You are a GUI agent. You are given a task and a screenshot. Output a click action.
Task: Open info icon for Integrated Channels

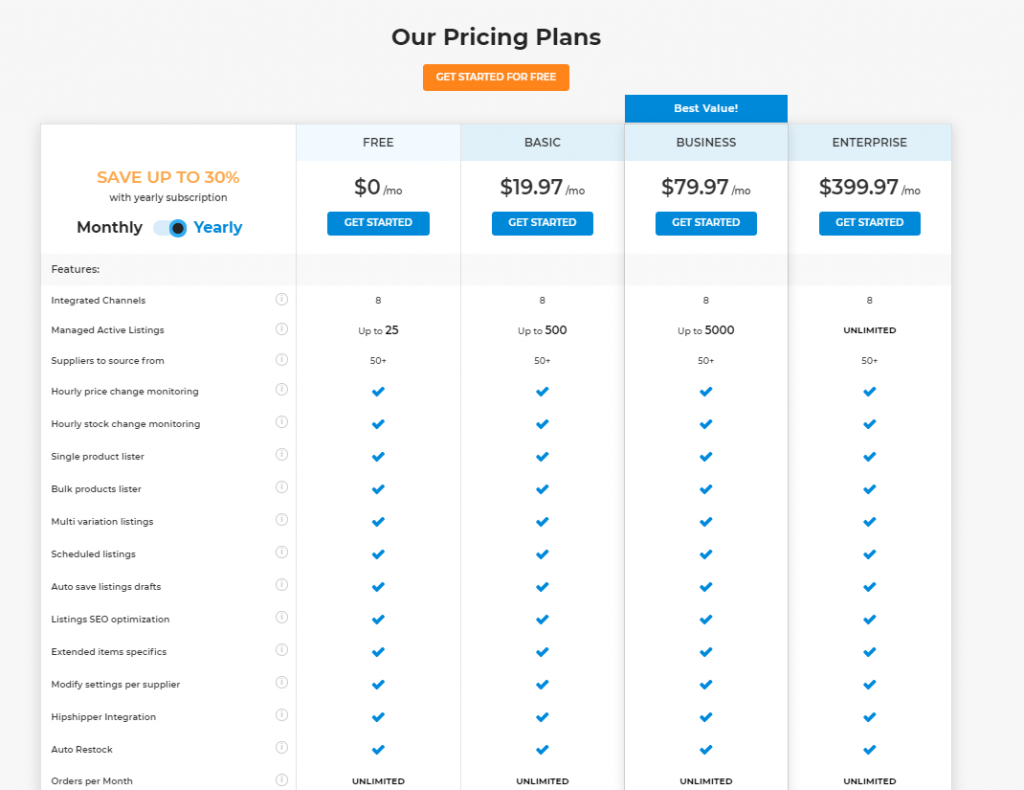click(x=281, y=299)
